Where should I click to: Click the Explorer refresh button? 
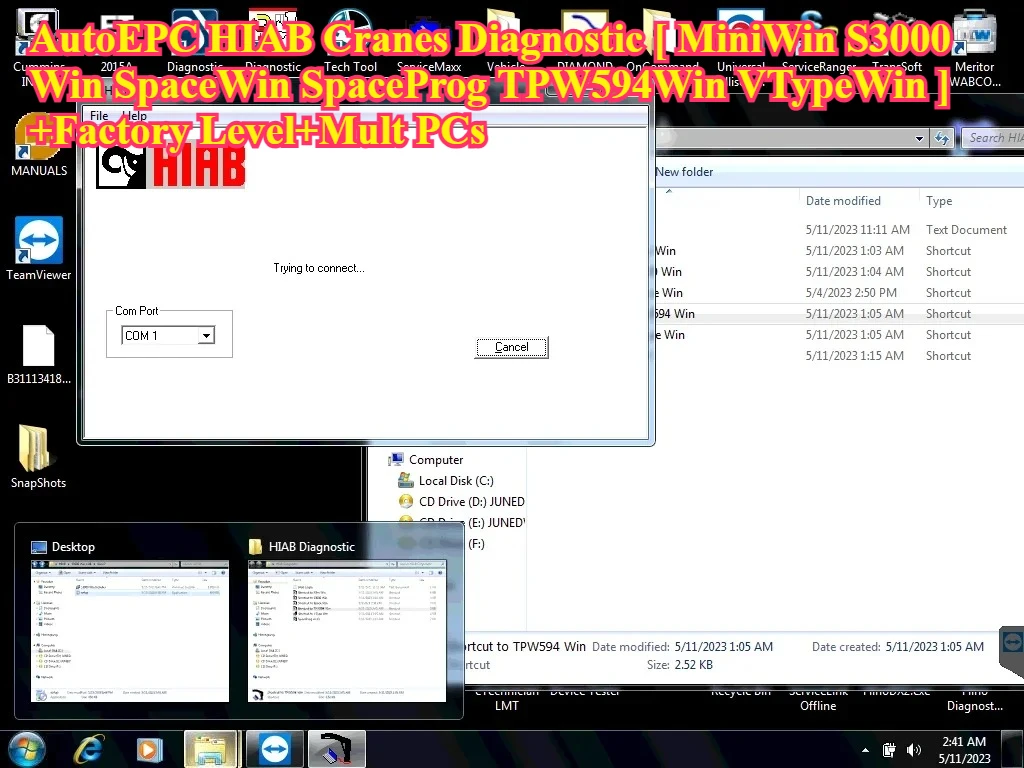[942, 138]
